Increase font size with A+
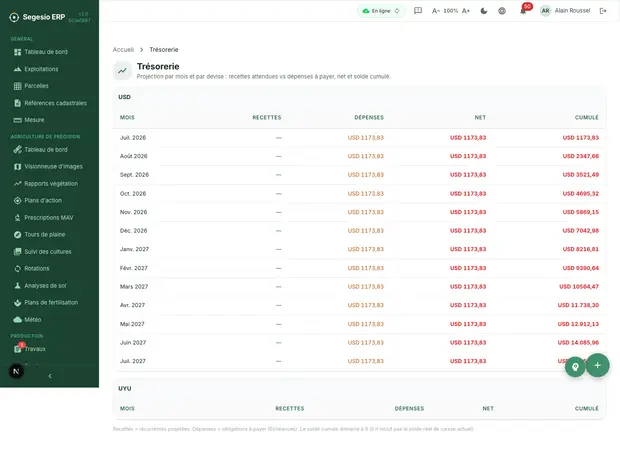The image size is (620, 457). click(x=466, y=11)
